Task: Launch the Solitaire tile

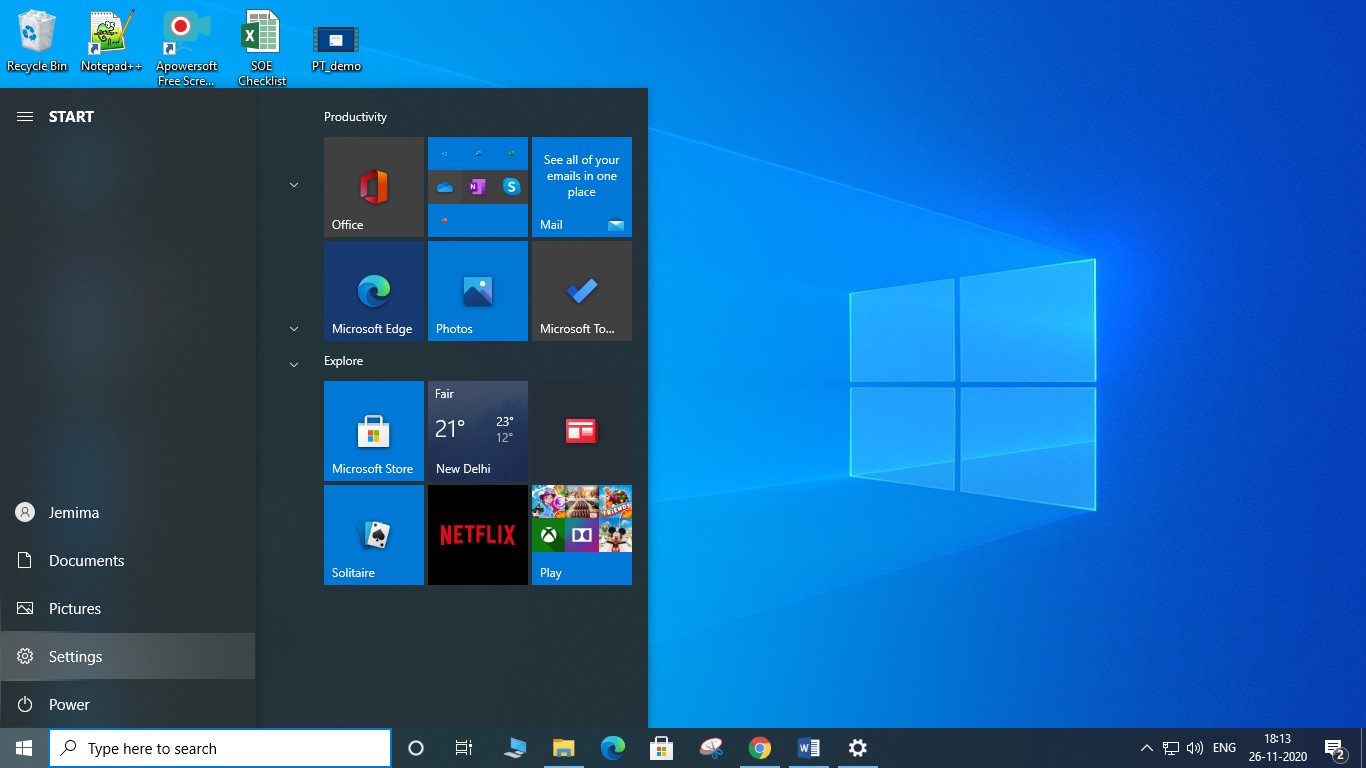Action: 374,535
